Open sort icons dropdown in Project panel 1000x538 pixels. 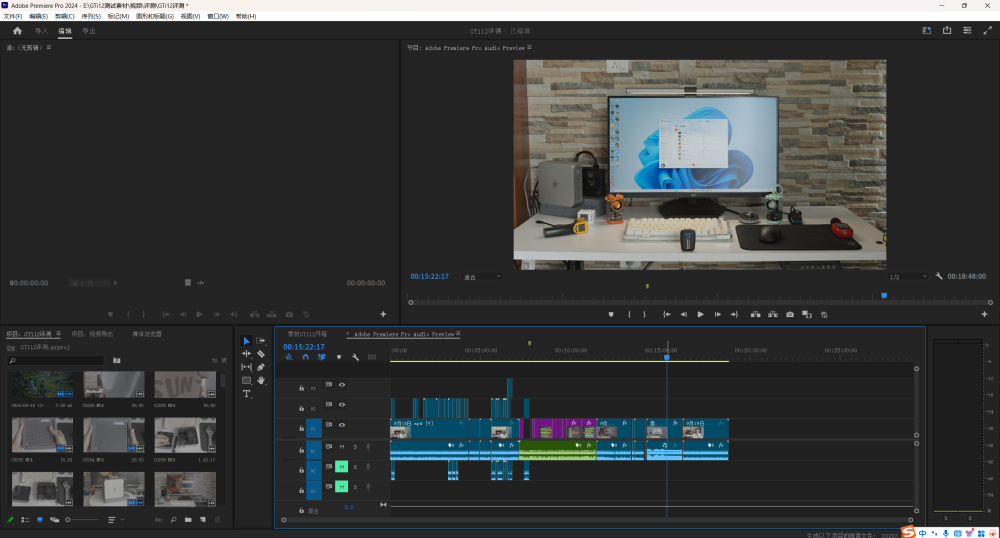pos(114,520)
